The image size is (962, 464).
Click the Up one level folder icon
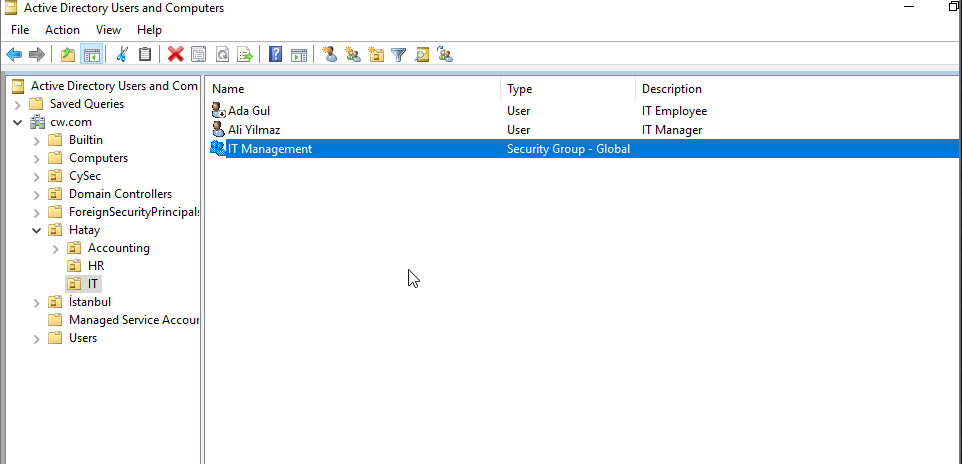pyautogui.click(x=68, y=54)
